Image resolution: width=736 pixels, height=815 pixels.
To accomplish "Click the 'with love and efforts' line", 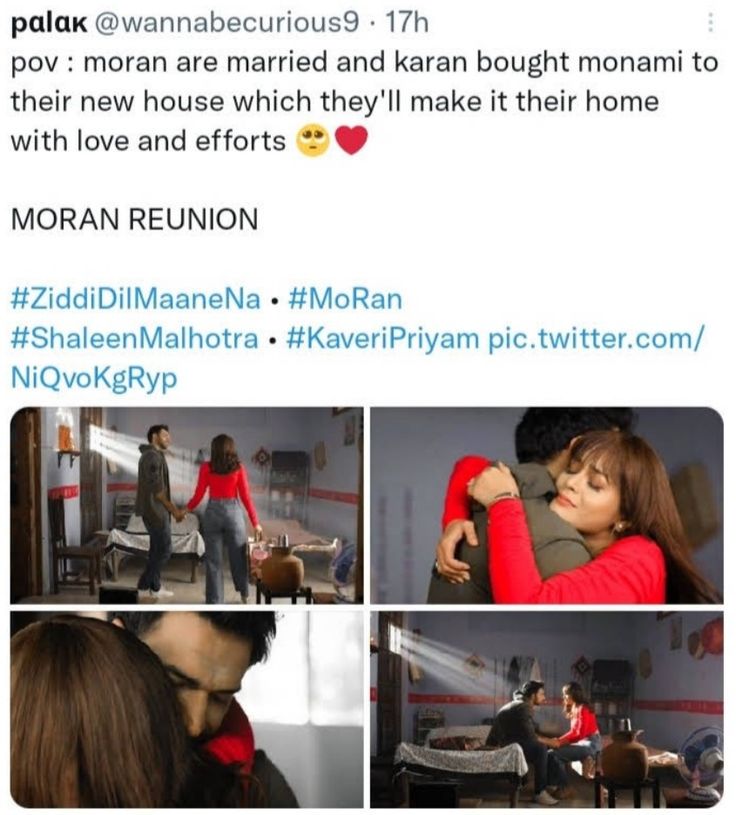I will click(148, 141).
